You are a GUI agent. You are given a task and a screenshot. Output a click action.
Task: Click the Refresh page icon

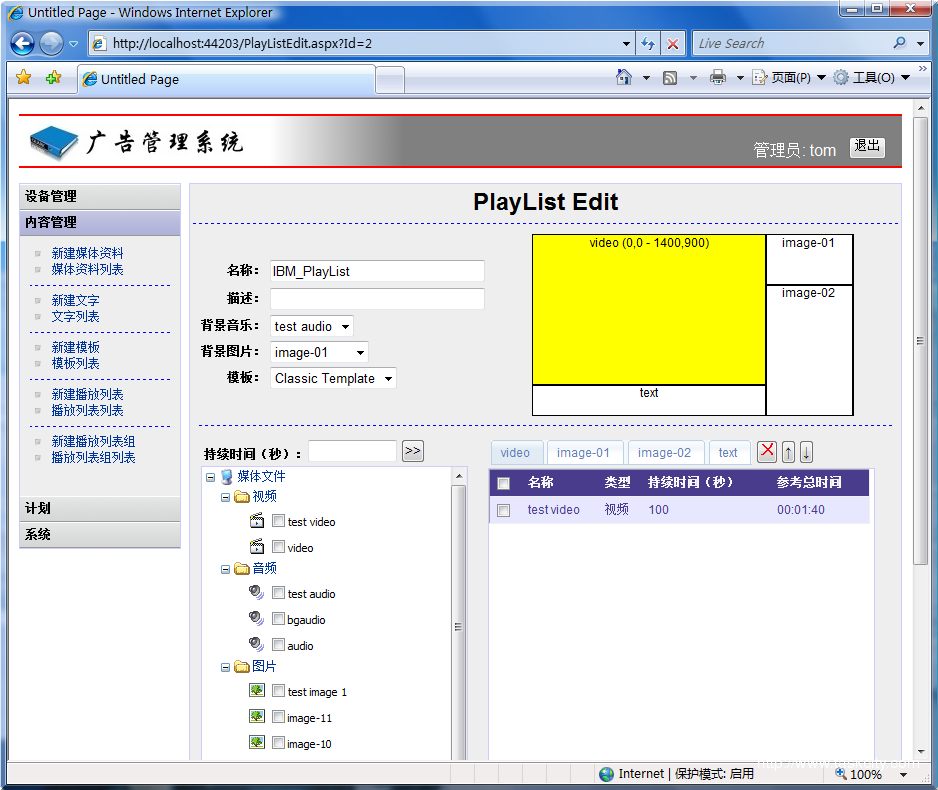click(x=648, y=43)
